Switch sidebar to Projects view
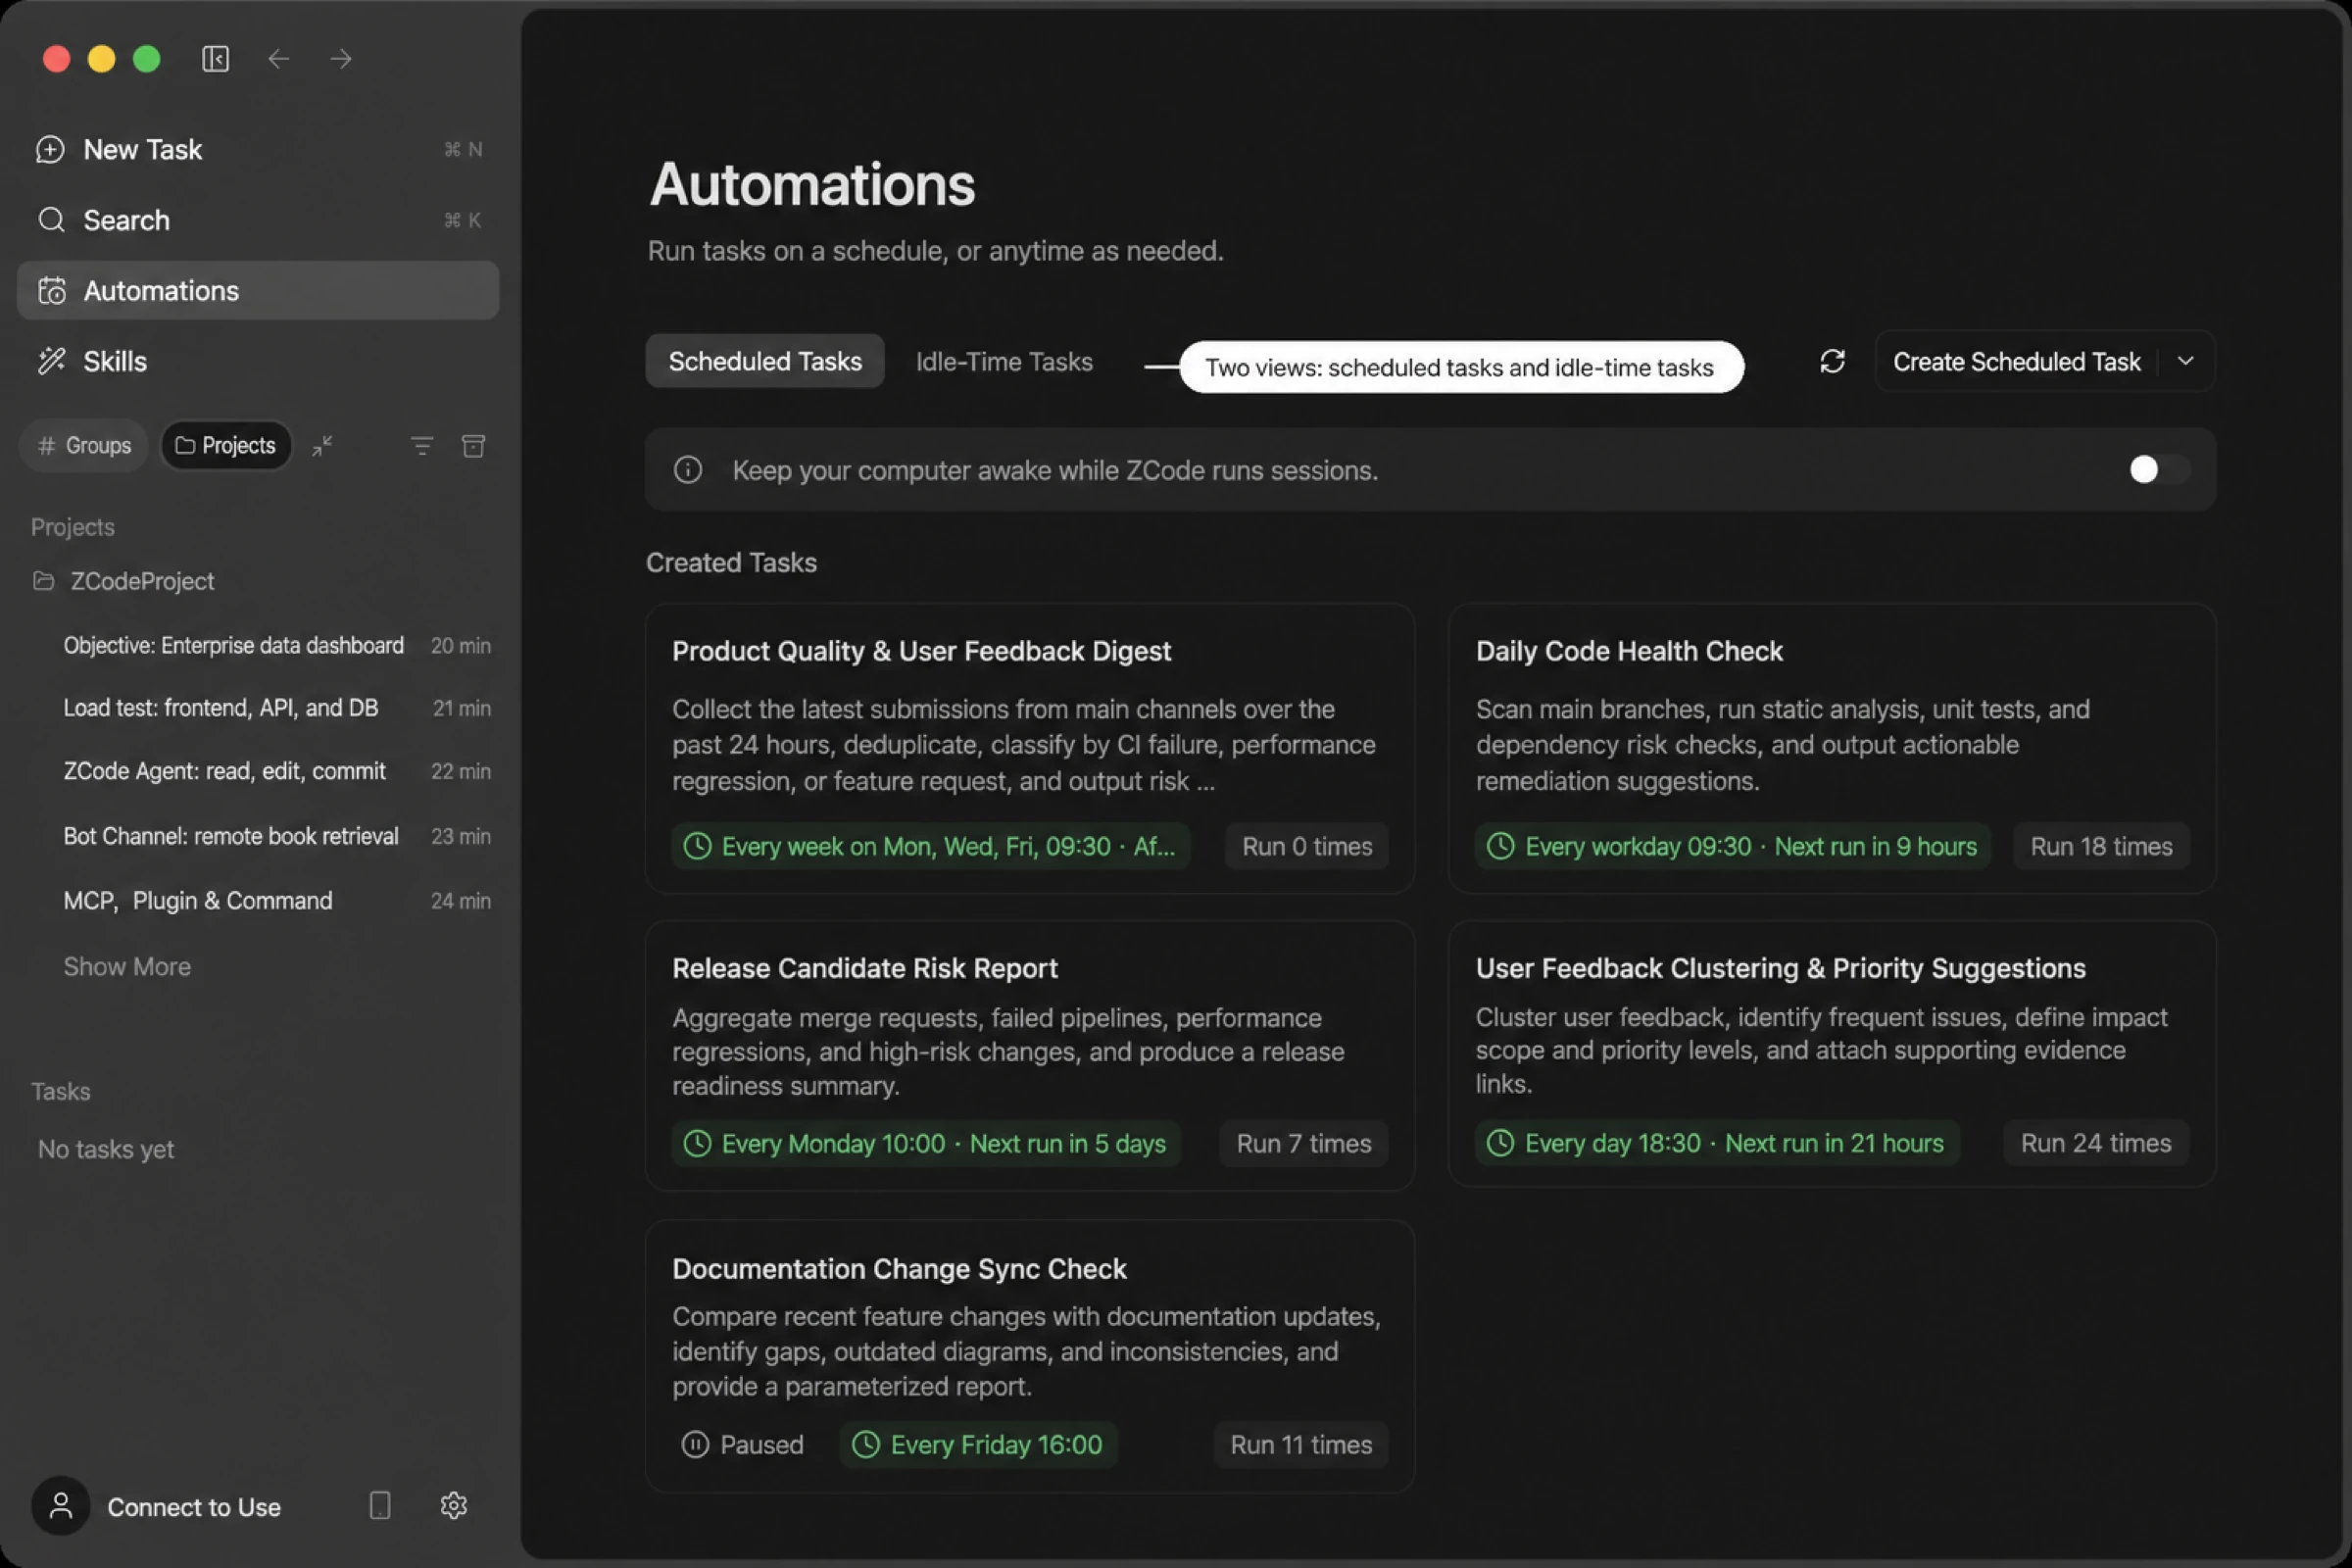2352x1568 pixels. 226,446
